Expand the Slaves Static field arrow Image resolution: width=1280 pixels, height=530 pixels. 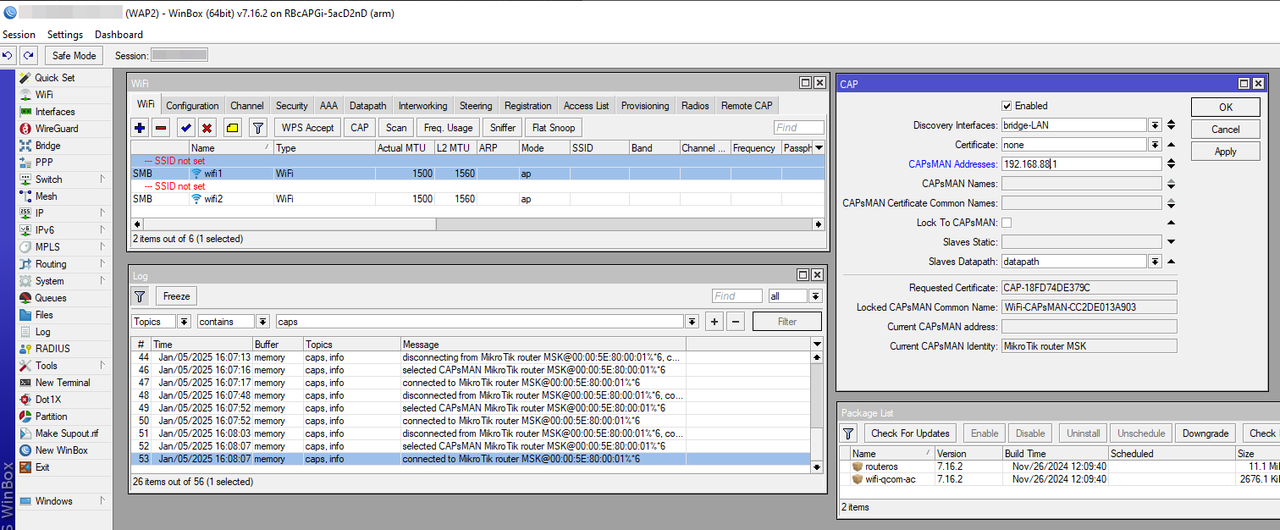click(x=1171, y=242)
